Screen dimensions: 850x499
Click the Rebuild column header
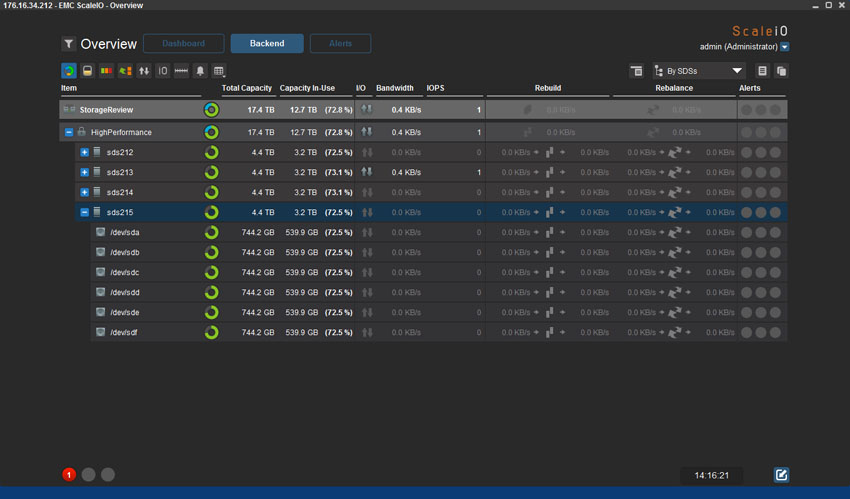point(548,88)
